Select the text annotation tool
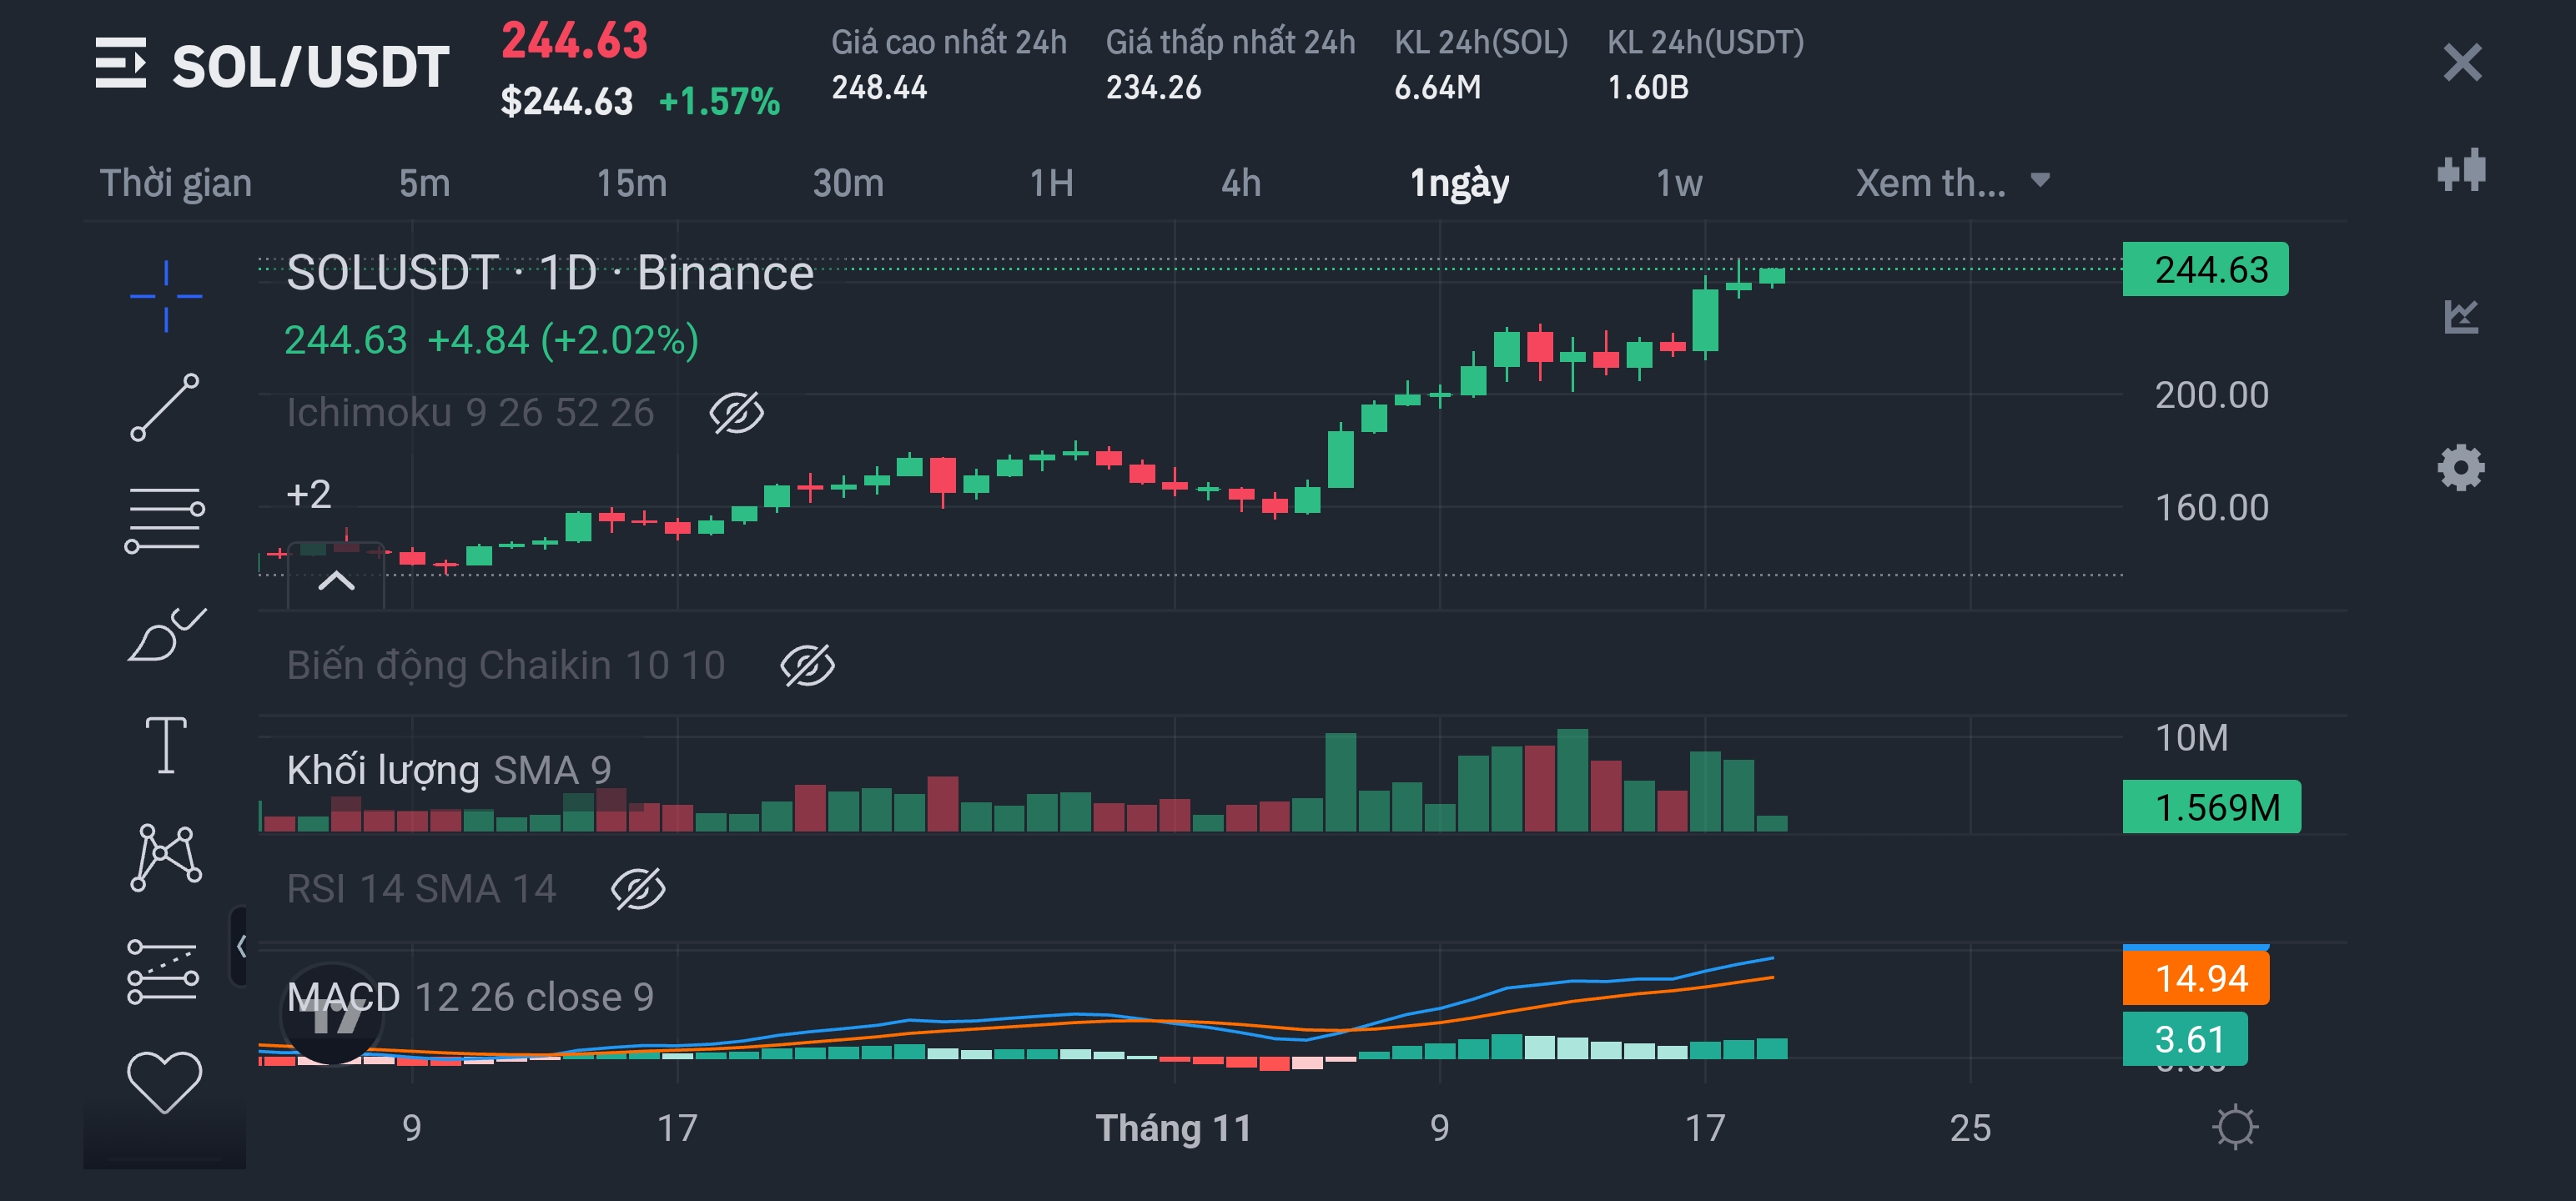 point(165,745)
